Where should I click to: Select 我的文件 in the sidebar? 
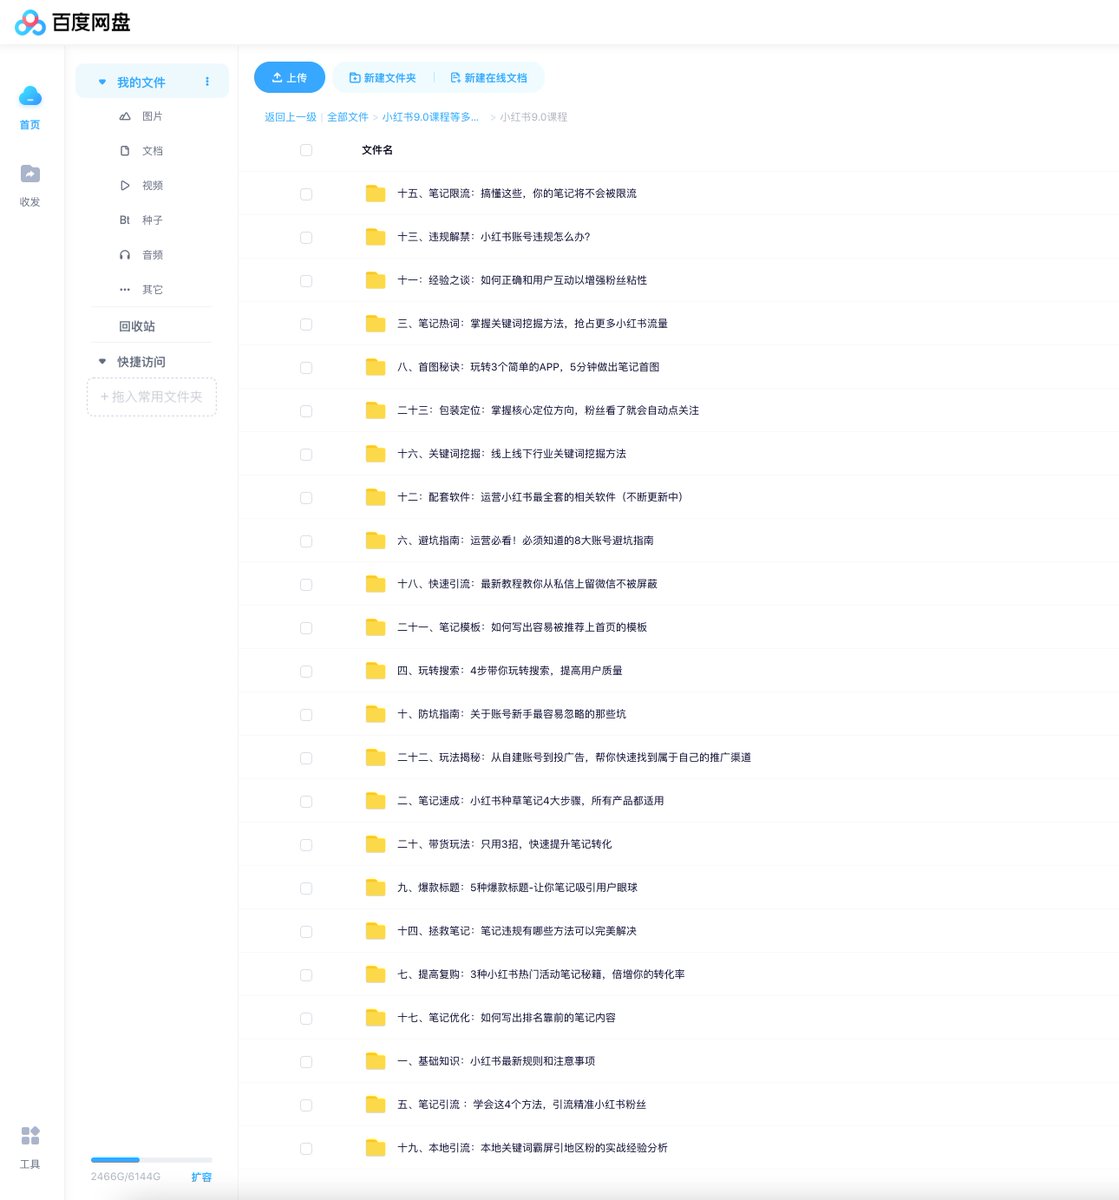[152, 82]
